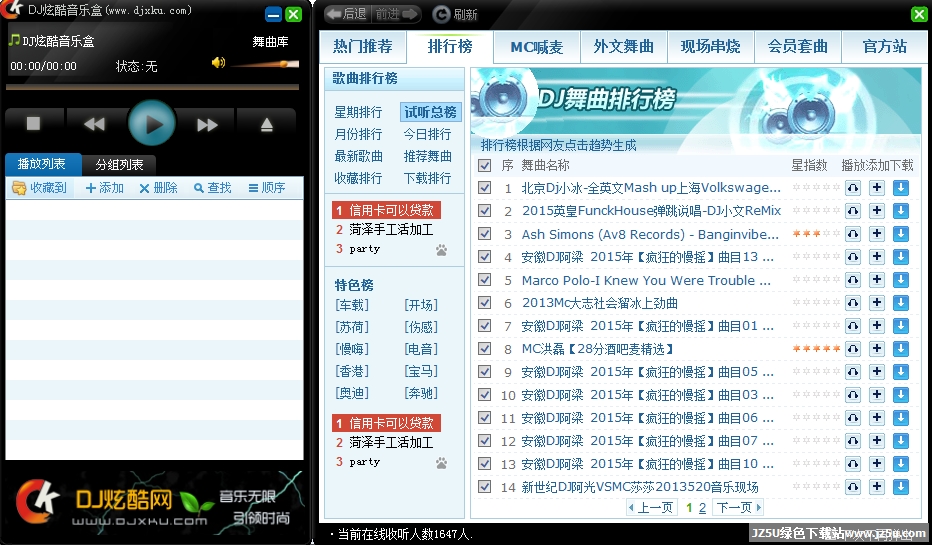Uncheck checkbox for song 6 2013Mc大志
The height and width of the screenshot is (545, 932).
pyautogui.click(x=484, y=303)
